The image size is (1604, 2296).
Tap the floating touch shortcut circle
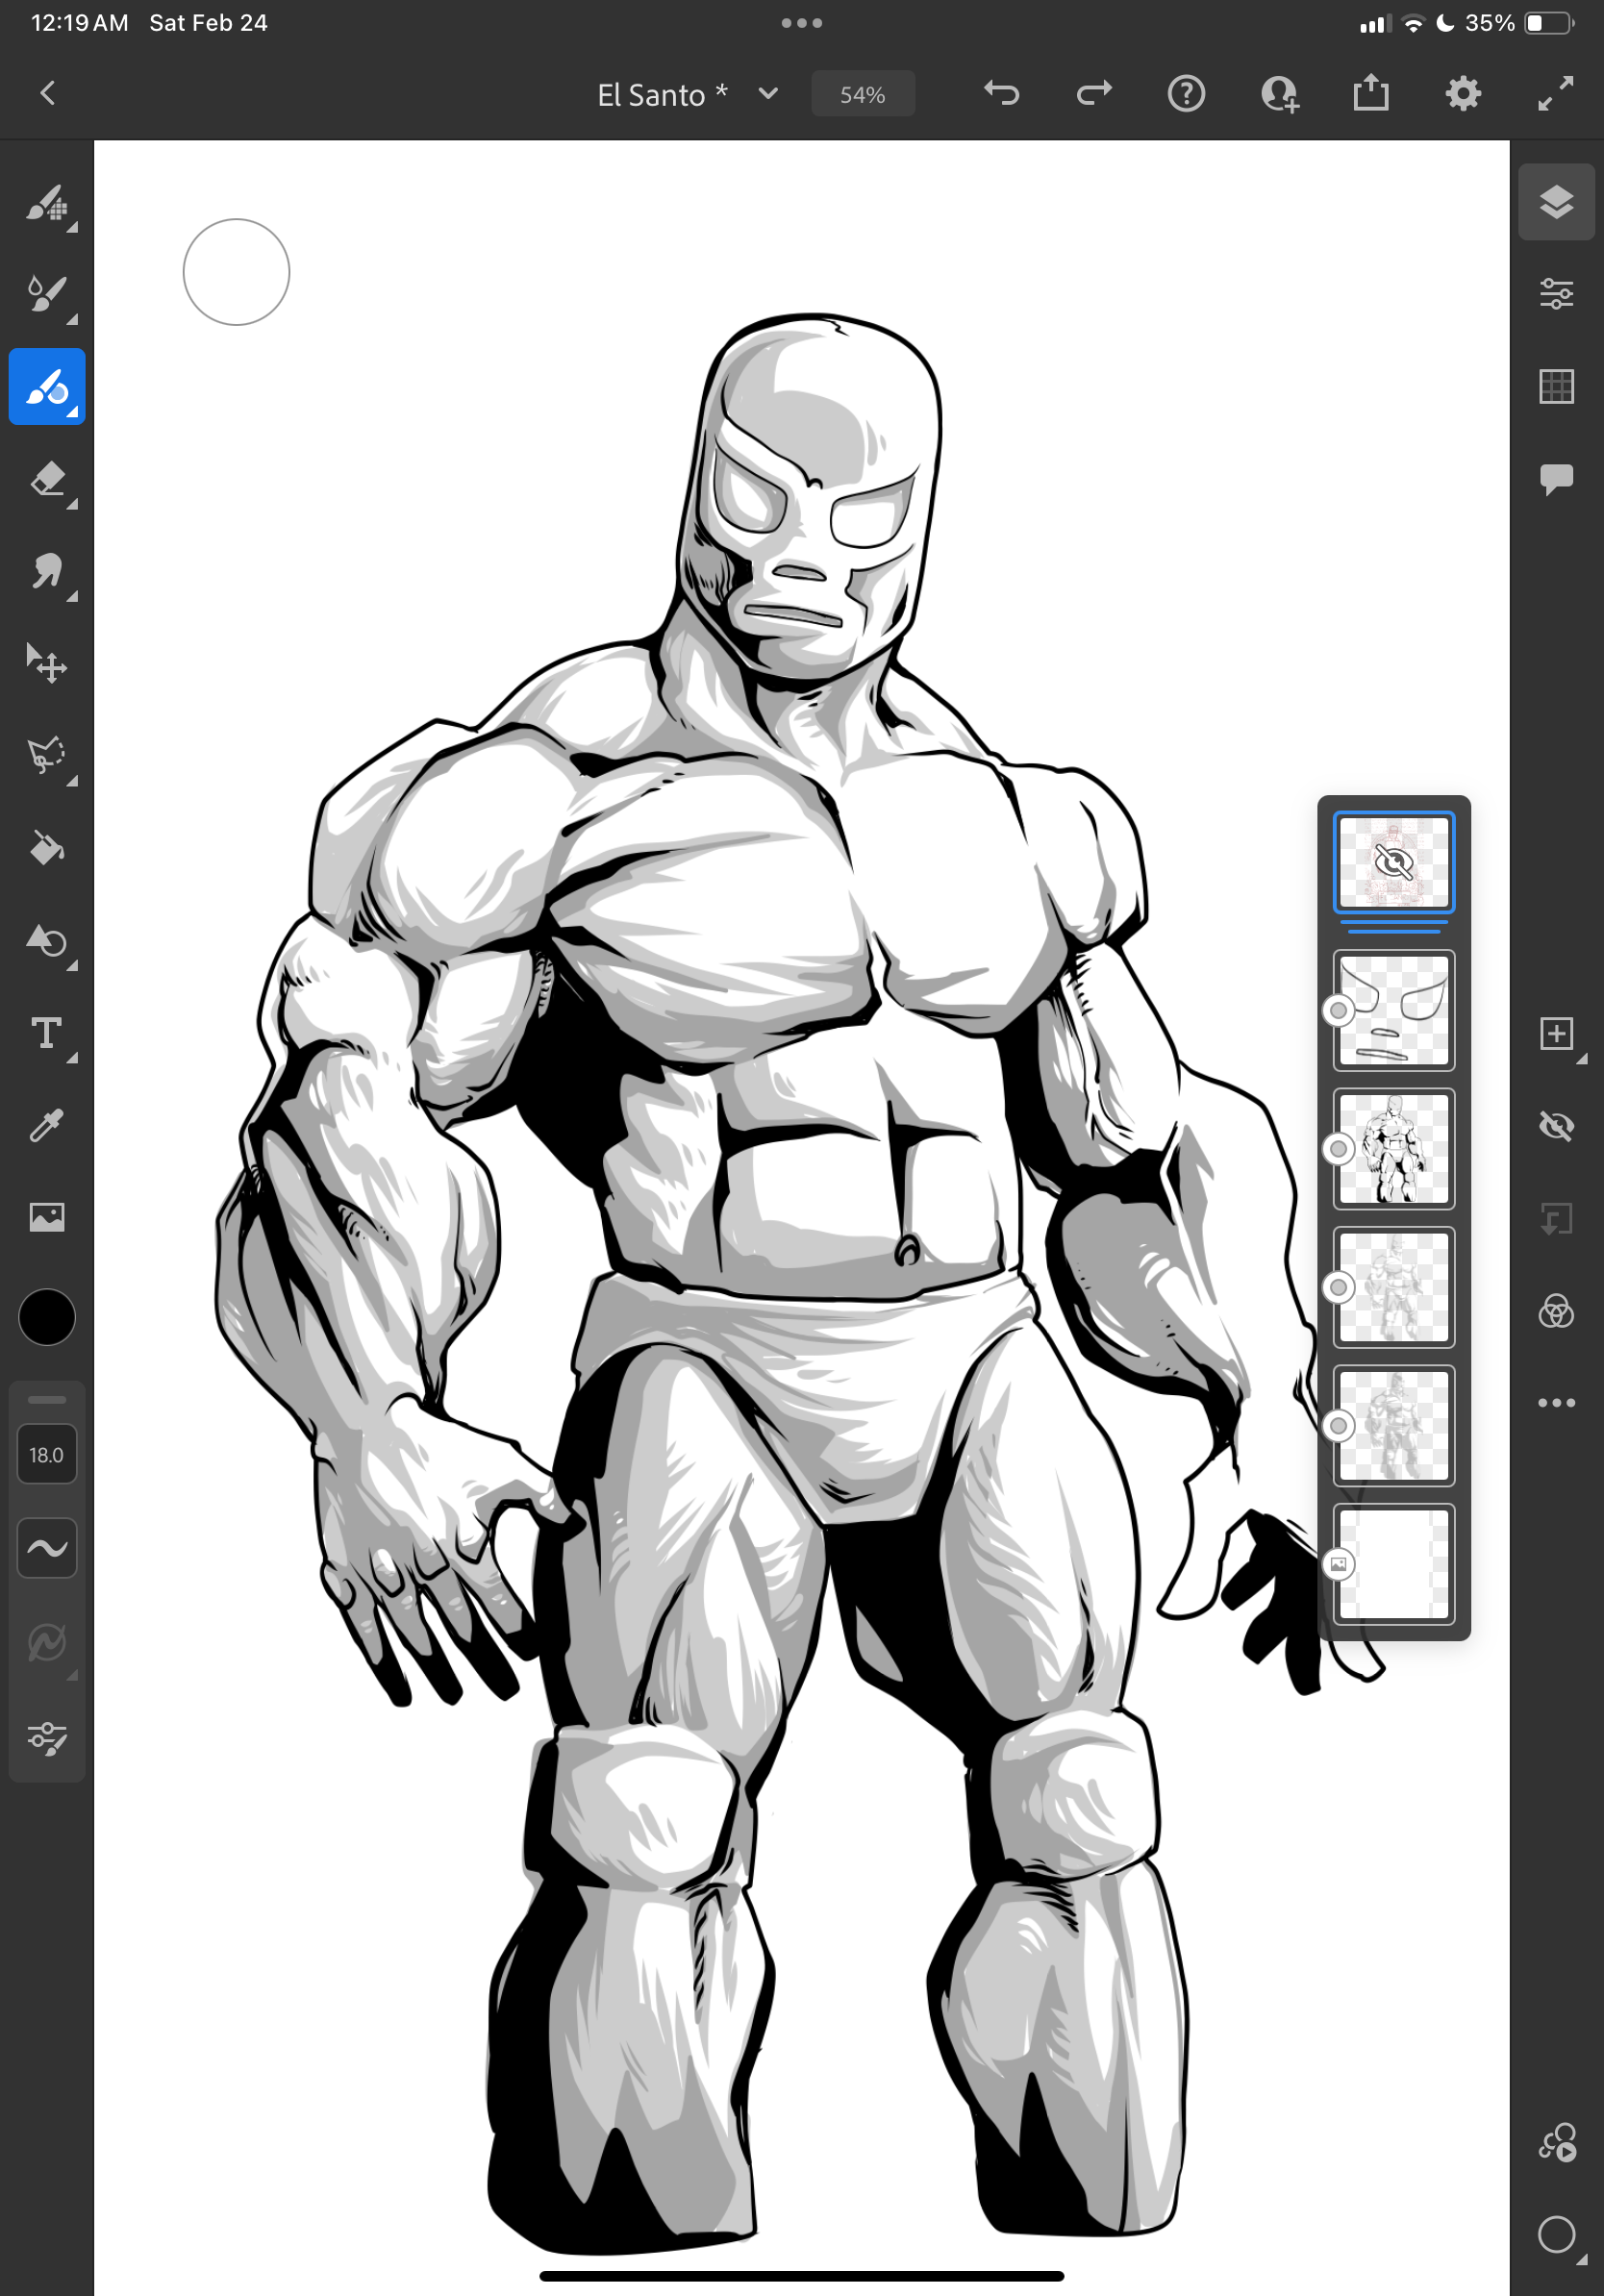(x=236, y=272)
